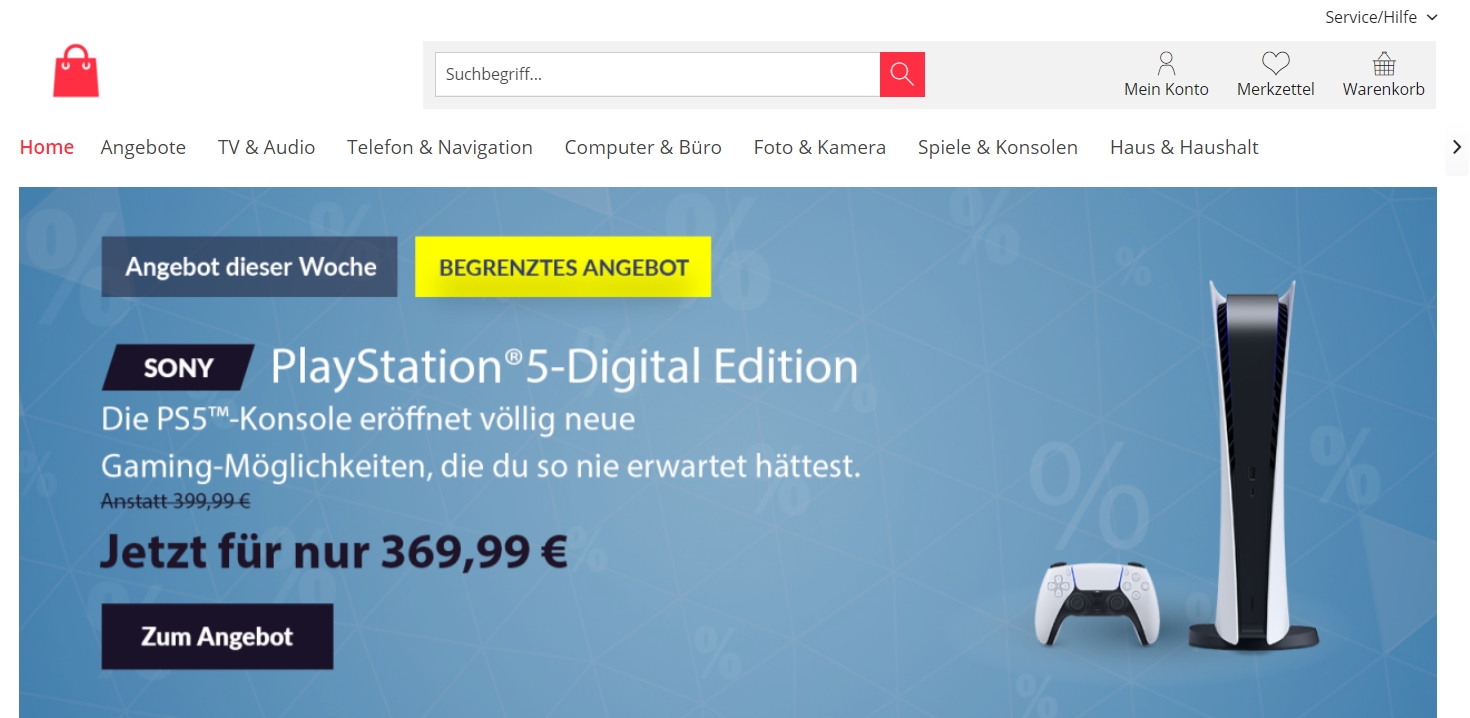Viewport: 1470px width, 718px height.
Task: Open Mein Konto user icon
Action: click(1166, 64)
